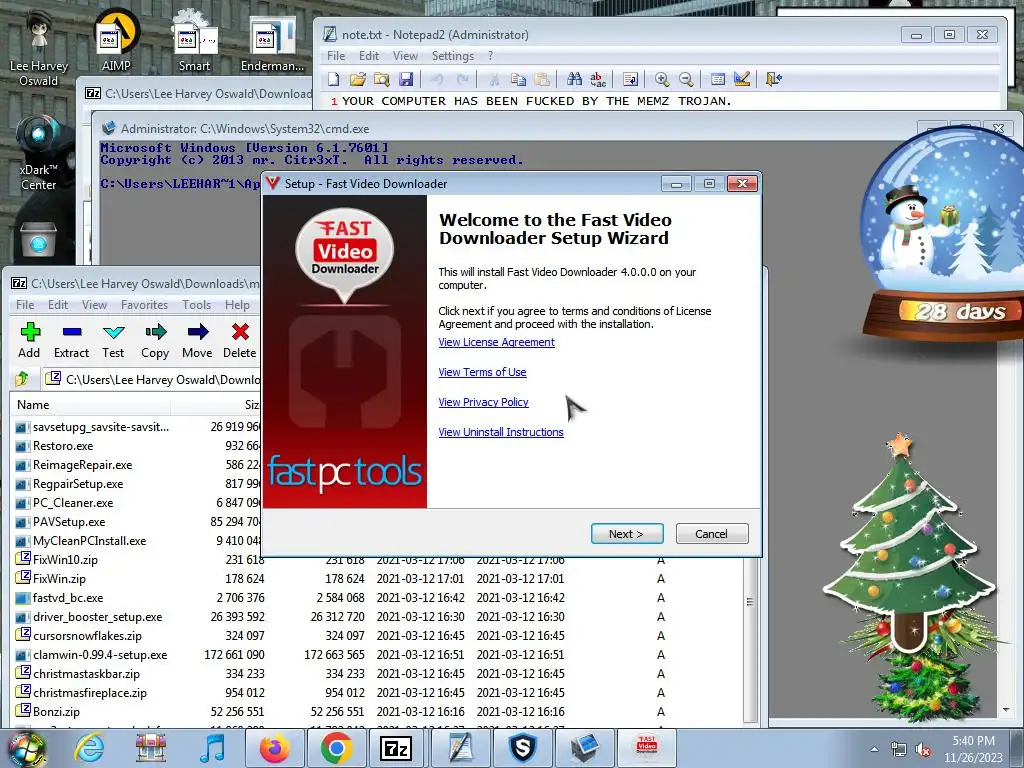This screenshot has width=1024, height=768.
Task: Select Restoro.exe in file list
Action: coord(63,446)
